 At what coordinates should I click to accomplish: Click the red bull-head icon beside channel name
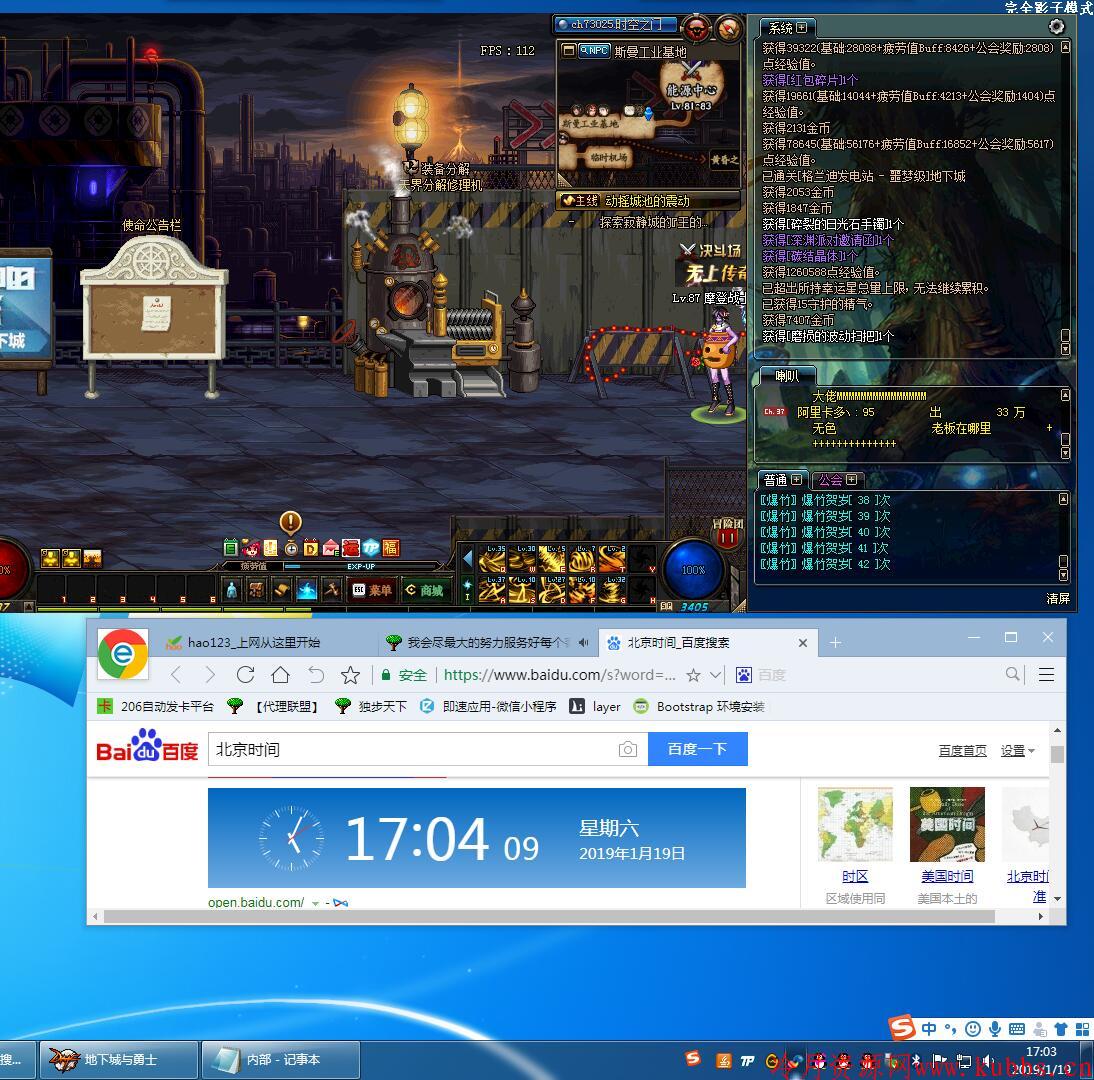696,29
